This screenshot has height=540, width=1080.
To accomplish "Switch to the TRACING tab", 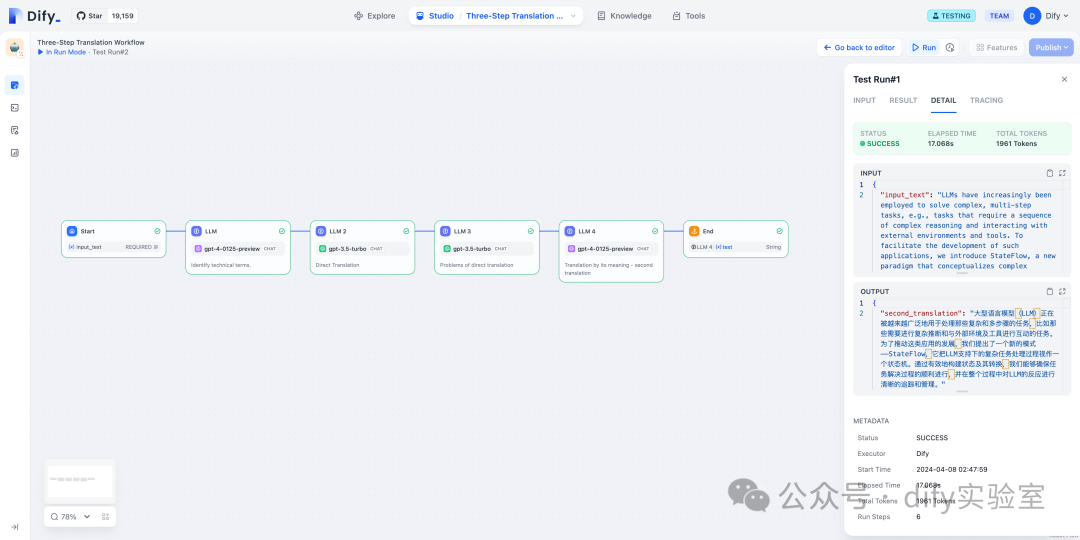I will point(986,101).
